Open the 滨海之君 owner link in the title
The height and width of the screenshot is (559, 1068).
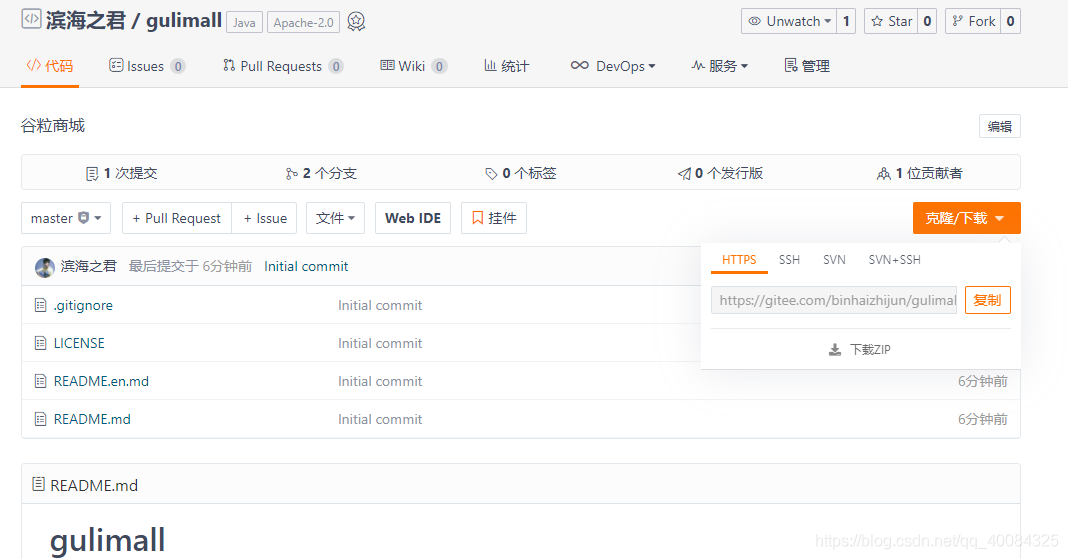pos(86,20)
